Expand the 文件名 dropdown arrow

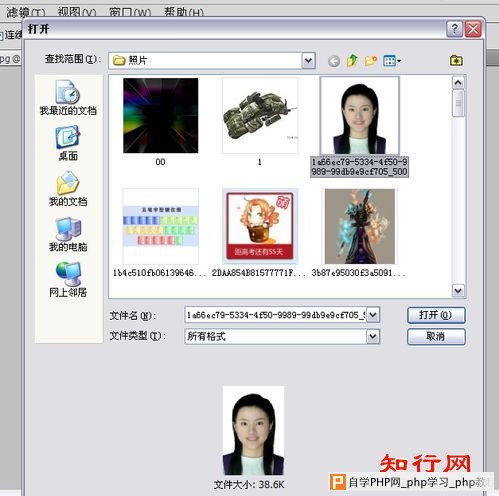(x=373, y=315)
